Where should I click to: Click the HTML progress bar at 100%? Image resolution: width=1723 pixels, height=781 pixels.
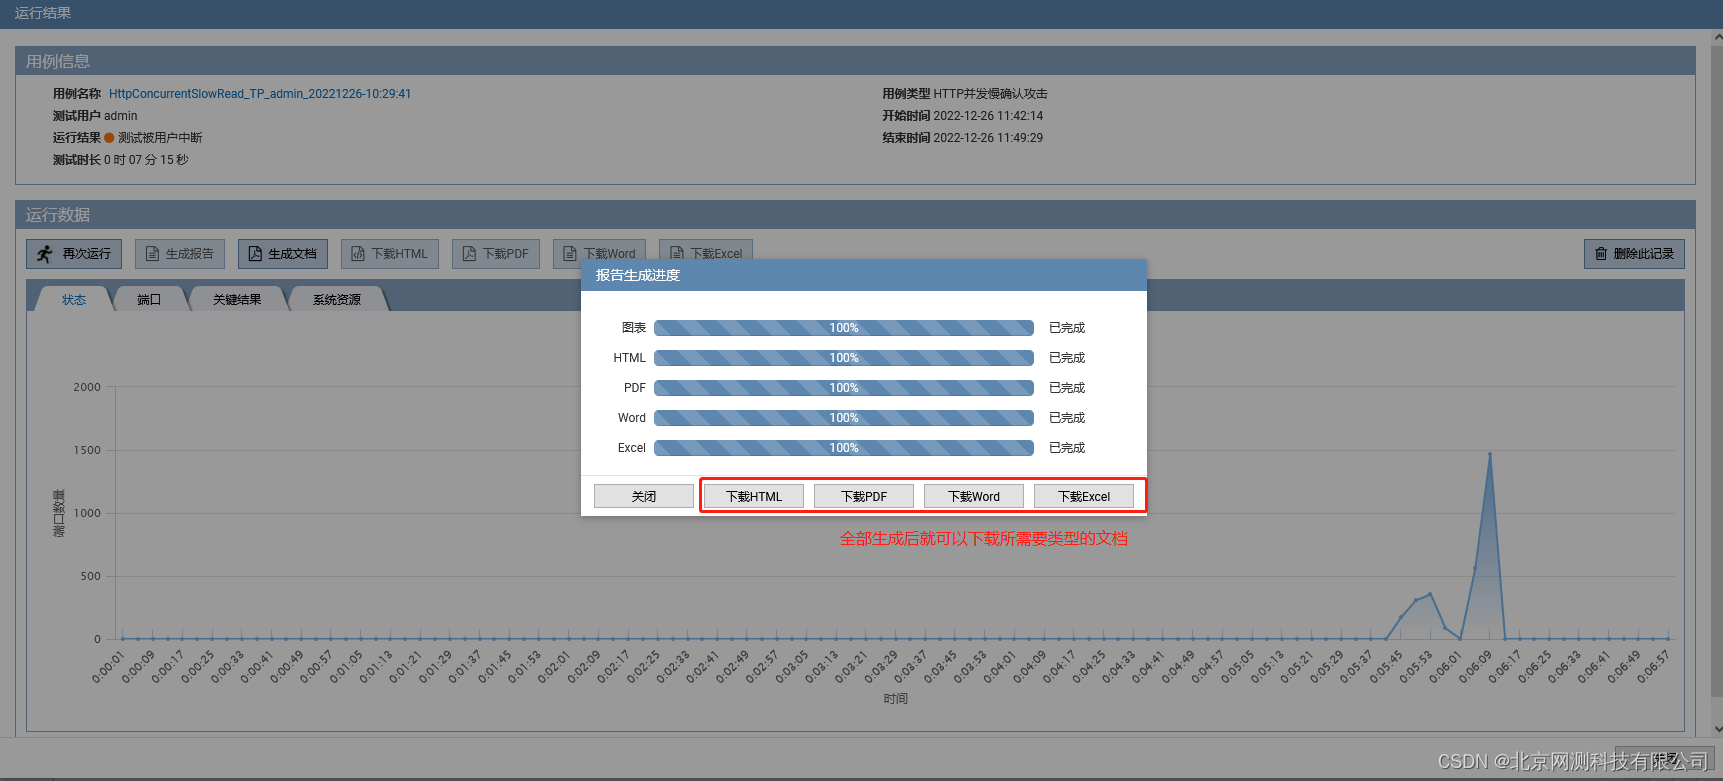point(844,358)
